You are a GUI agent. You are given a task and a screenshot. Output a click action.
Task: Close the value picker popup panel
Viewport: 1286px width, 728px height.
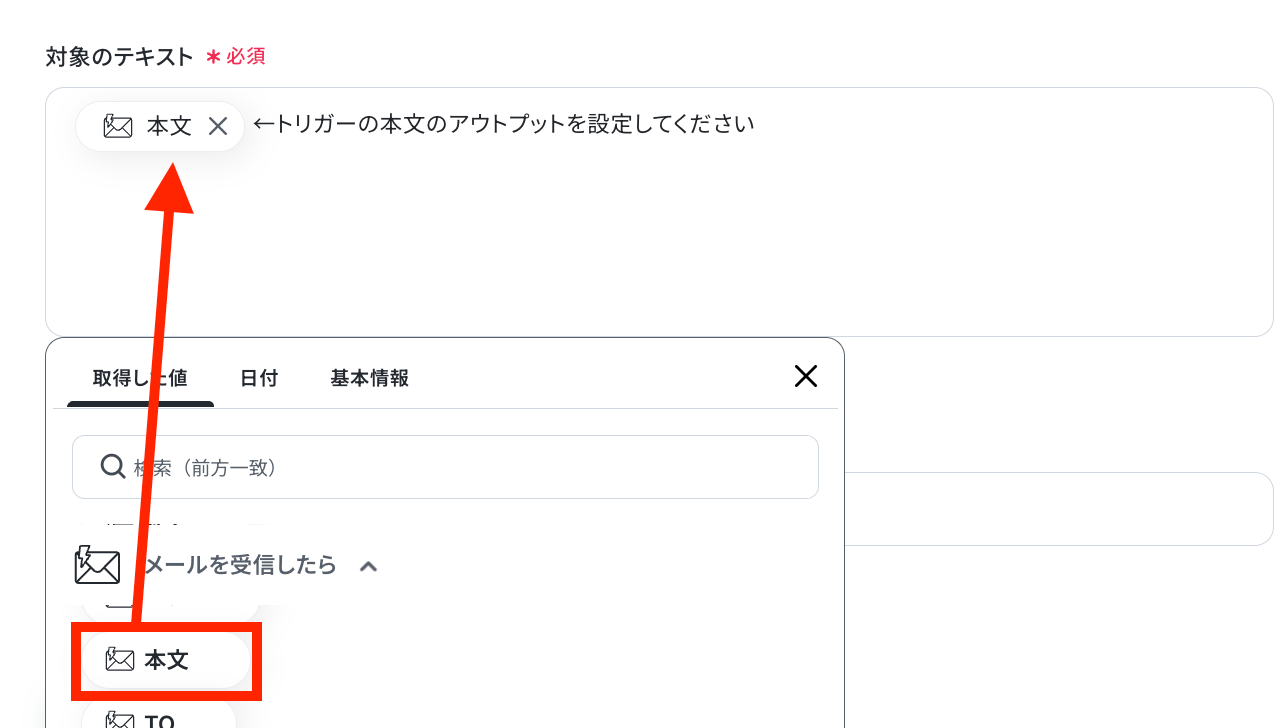tap(806, 376)
